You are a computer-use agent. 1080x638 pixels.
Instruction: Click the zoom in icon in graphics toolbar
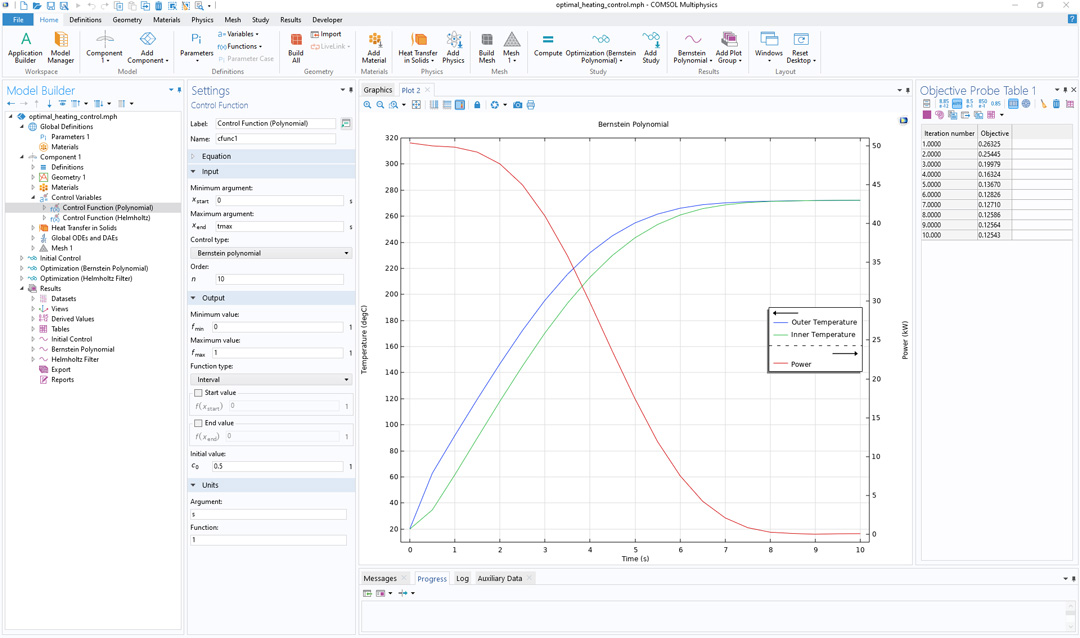pos(368,105)
